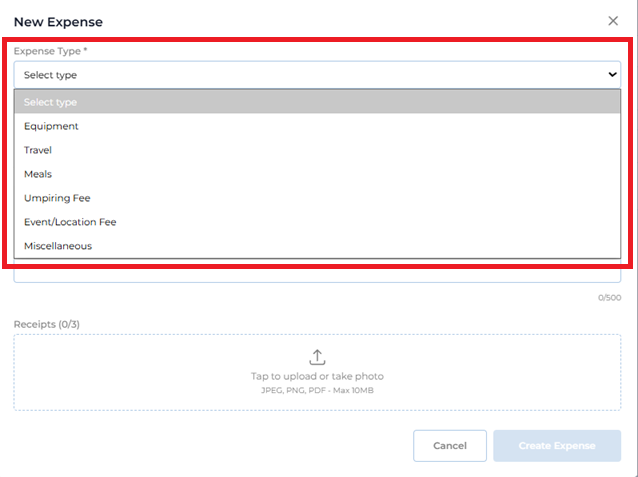Open the Expense Type dropdown

pos(317,75)
